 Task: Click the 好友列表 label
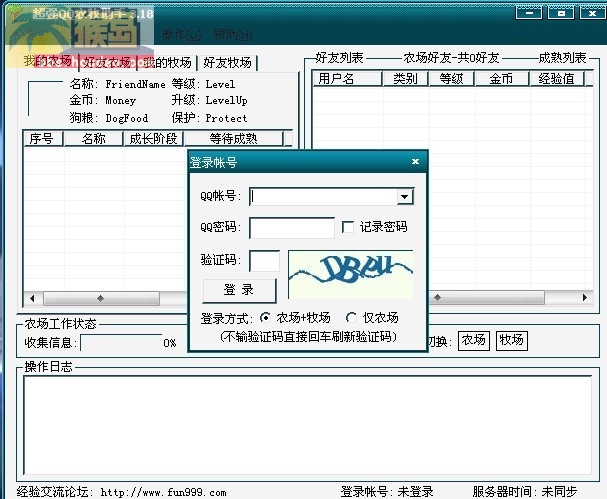(x=339, y=58)
